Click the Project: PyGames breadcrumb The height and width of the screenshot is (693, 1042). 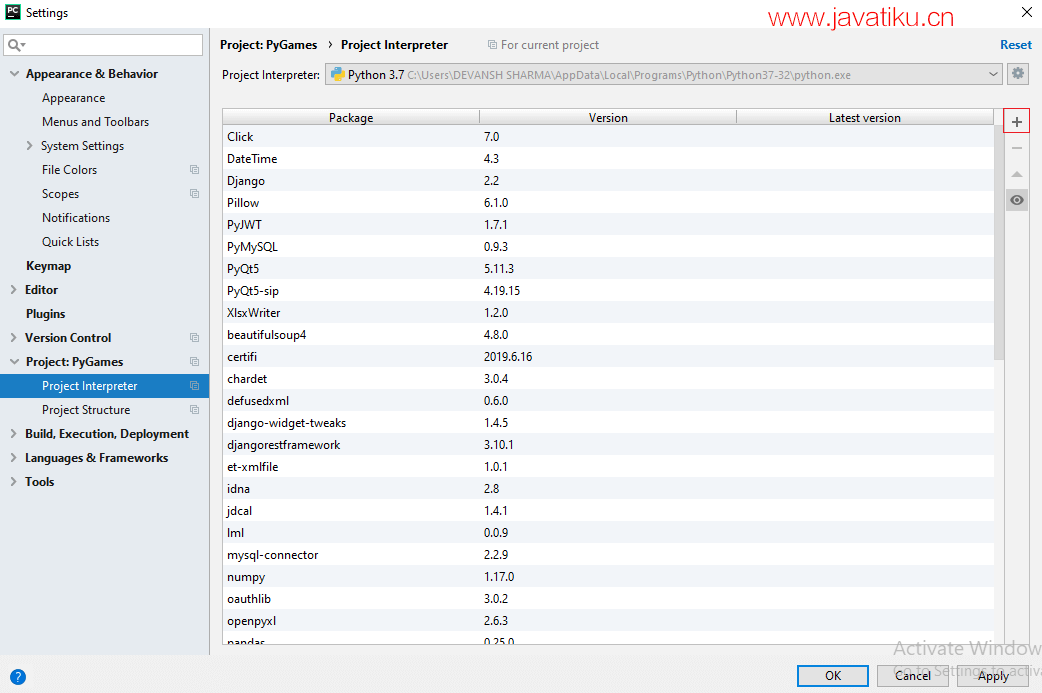point(268,45)
